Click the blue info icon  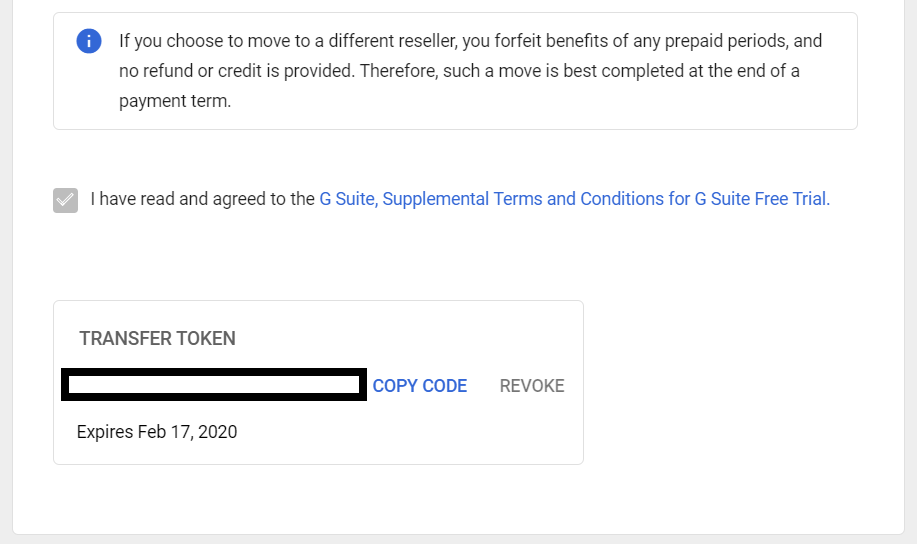pyautogui.click(x=89, y=41)
